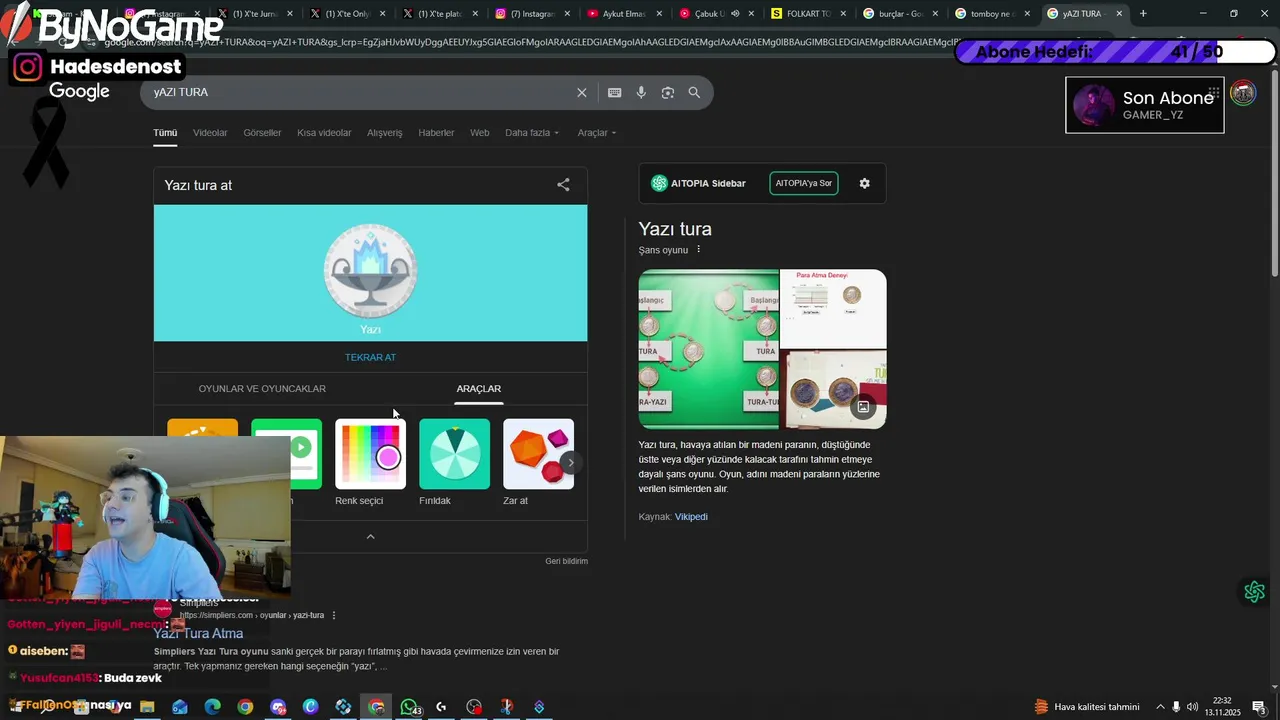1280x720 pixels.
Task: Open Chrome from the Windows taskbar
Action: coord(245,707)
